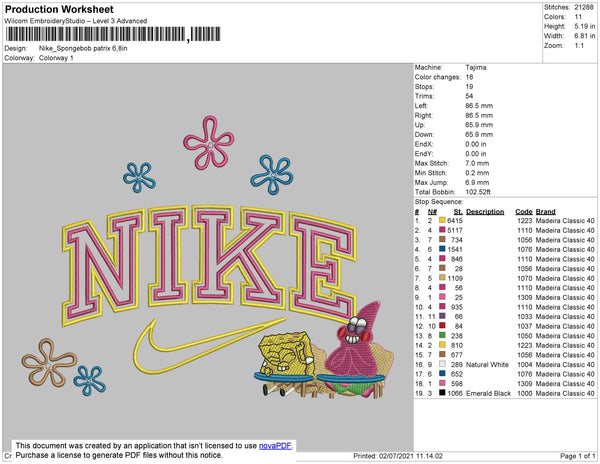Click the Trims value 54
This screenshot has width=600, height=464.
coord(469,96)
